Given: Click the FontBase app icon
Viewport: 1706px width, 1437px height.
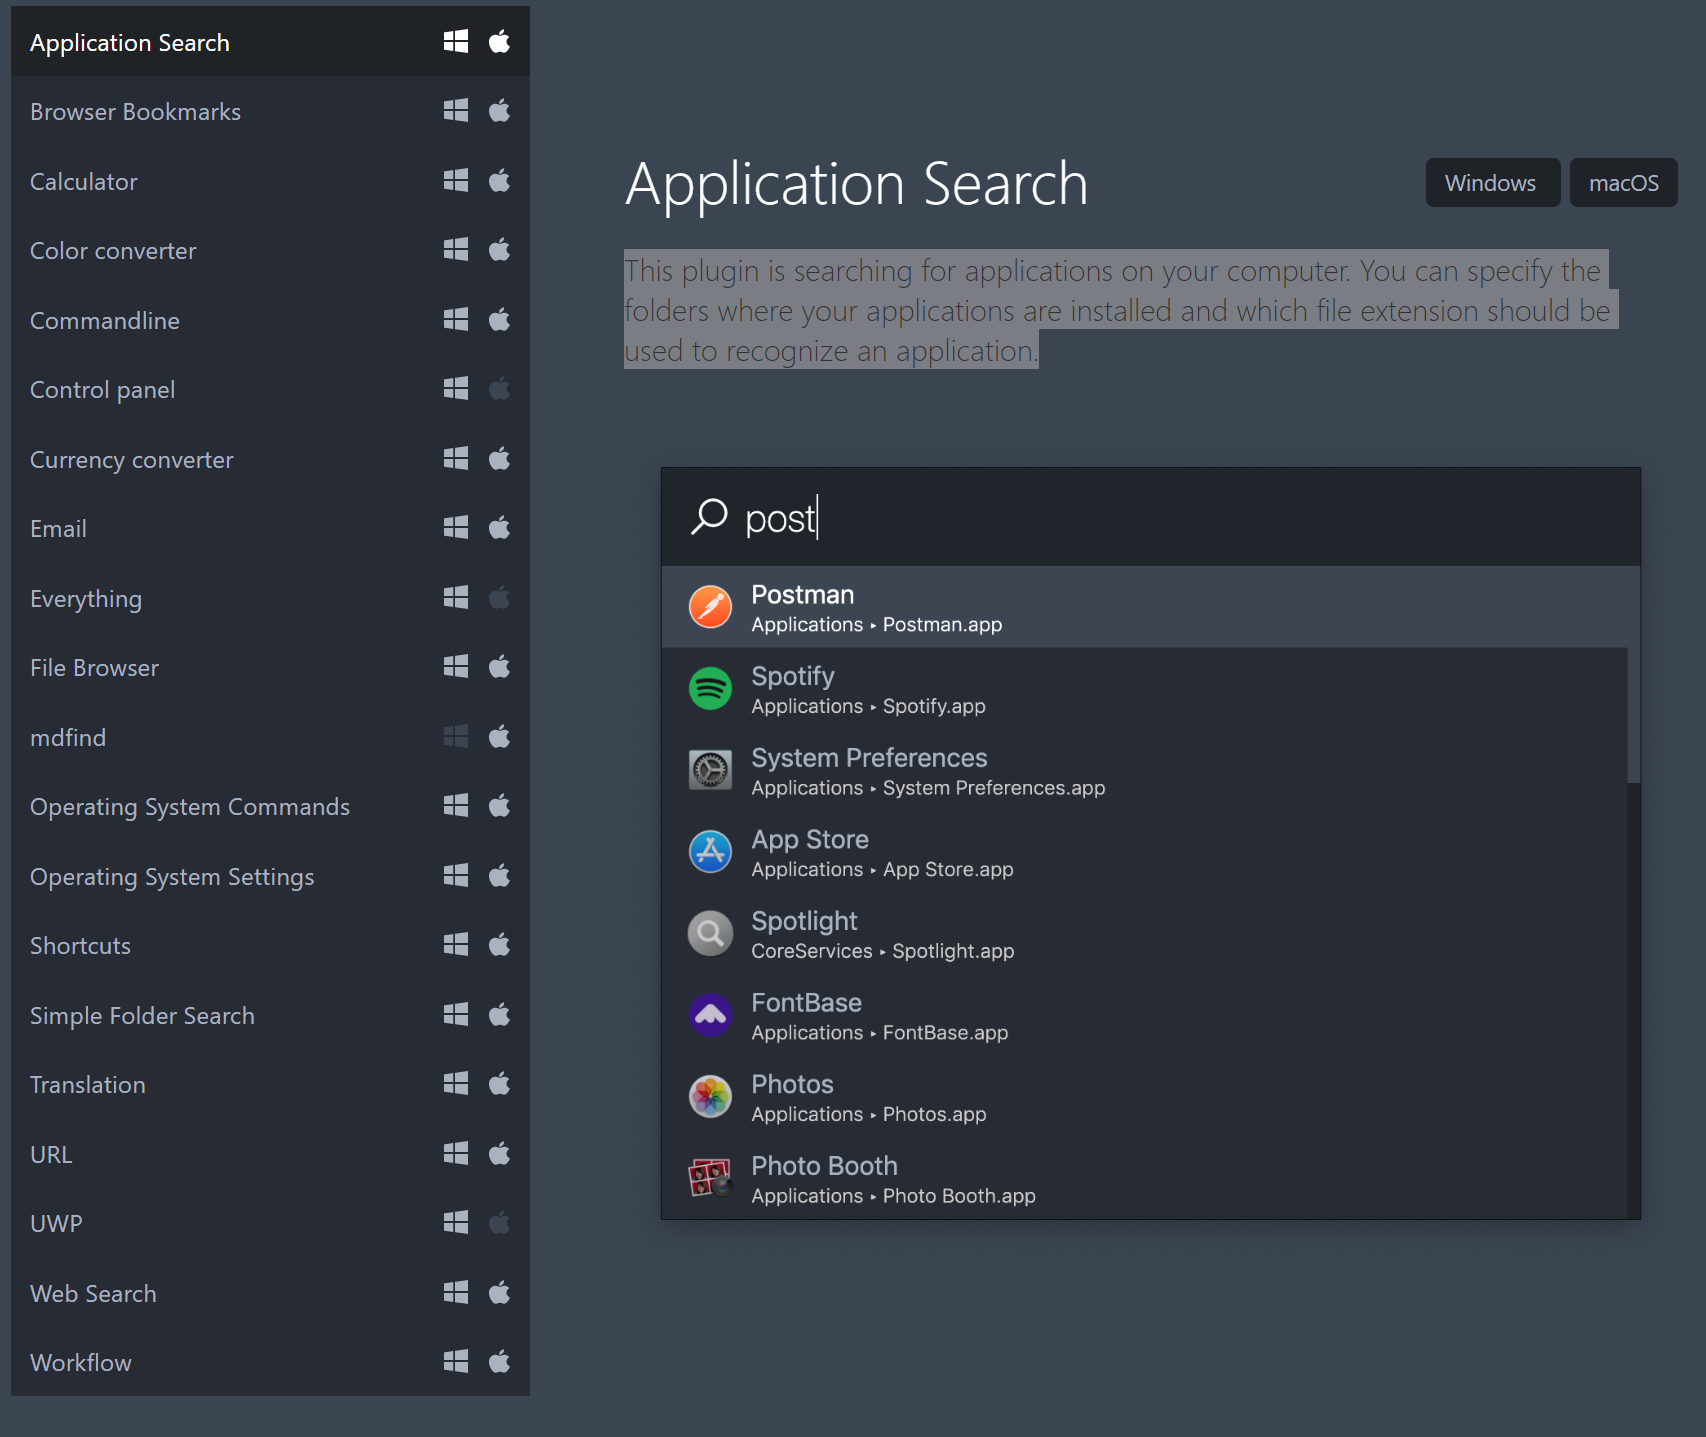Looking at the screenshot, I should point(710,1015).
